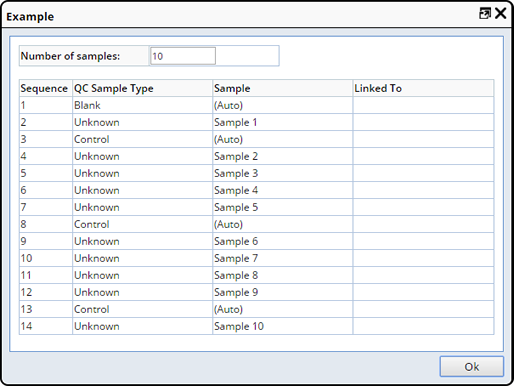This screenshot has height=386, width=514.
Task: Click the pop-out window icon
Action: (485, 14)
